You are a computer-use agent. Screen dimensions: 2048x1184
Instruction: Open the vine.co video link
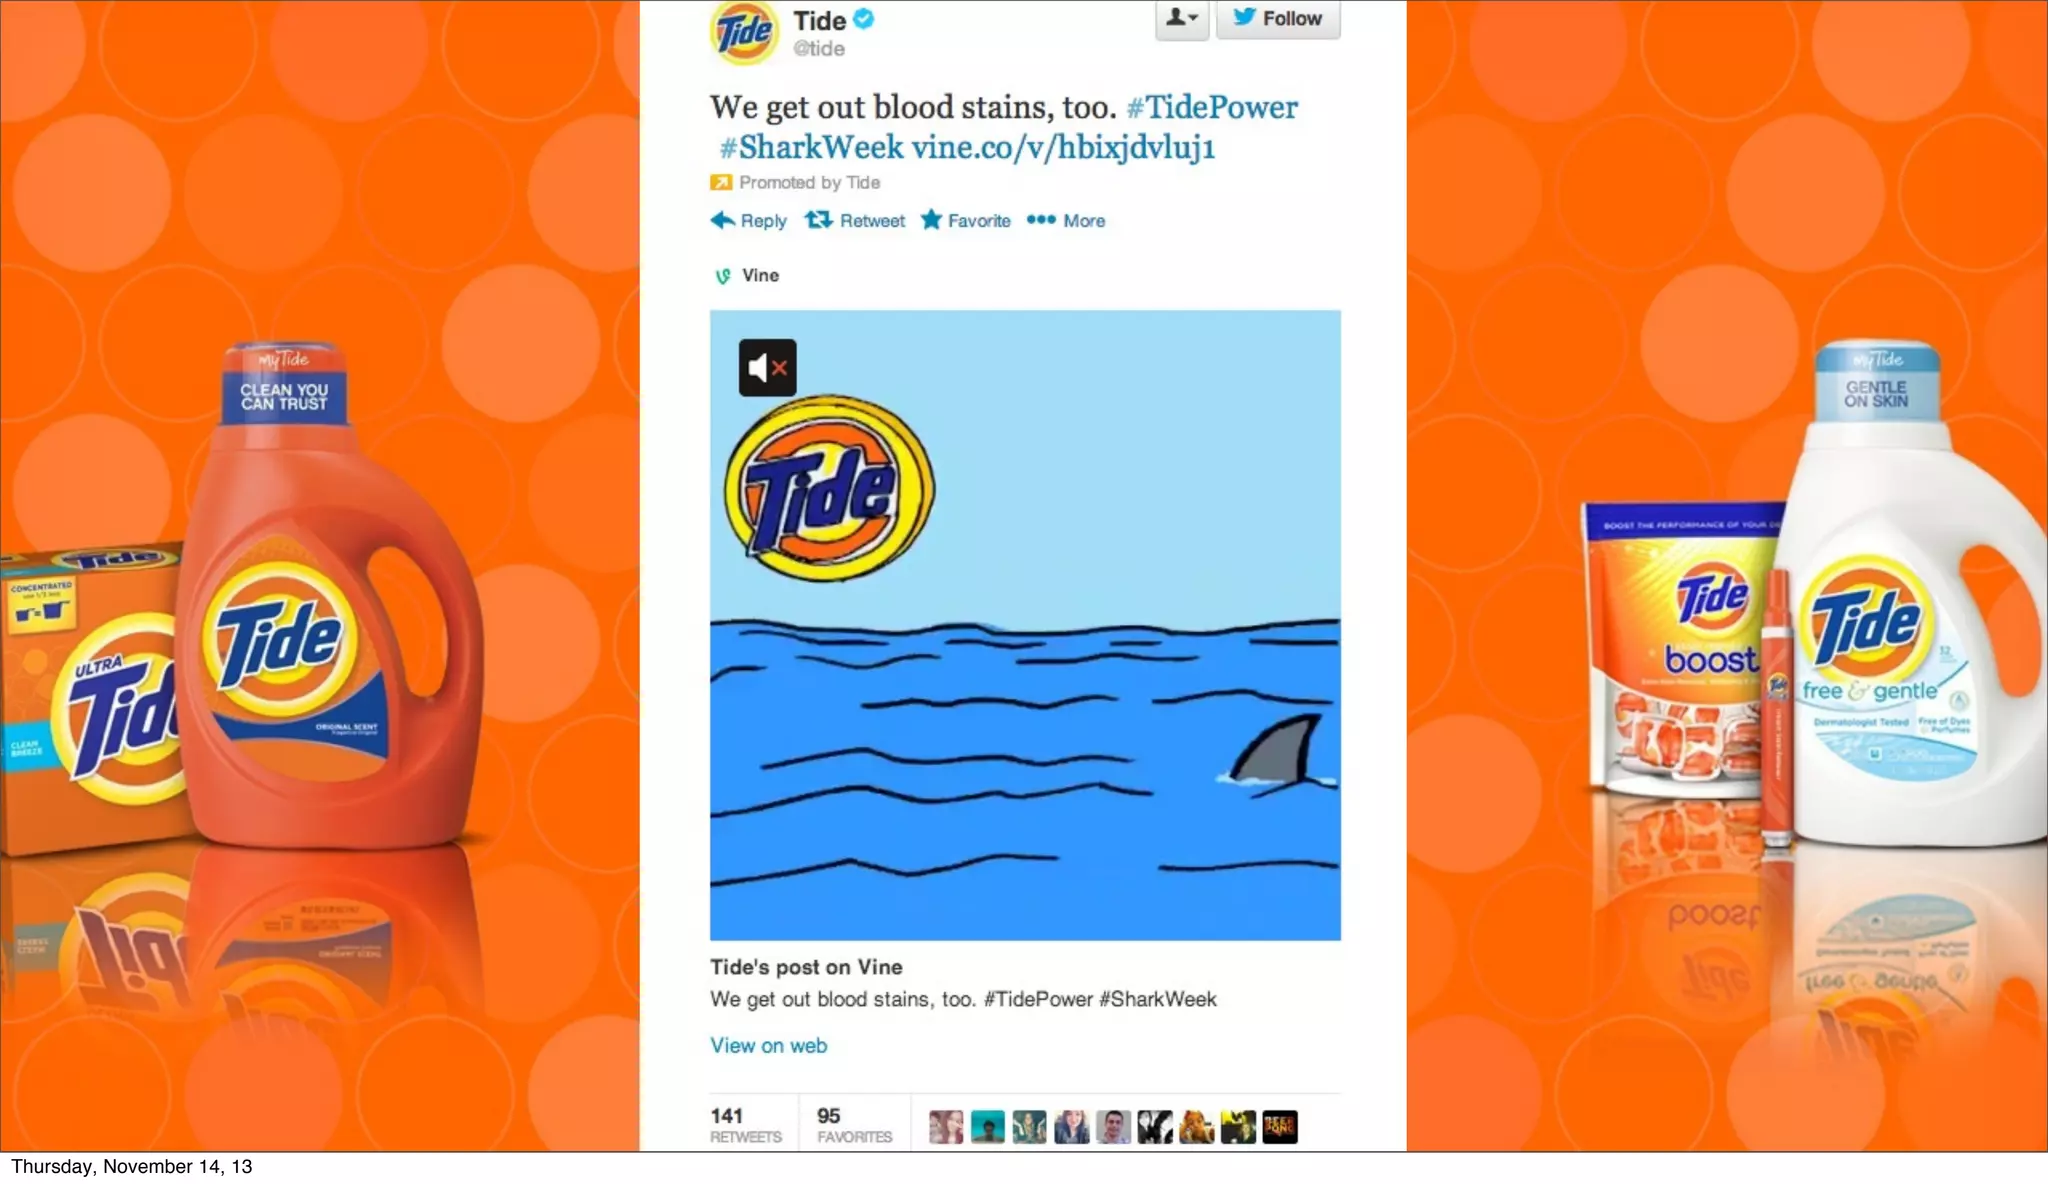click(x=1063, y=147)
